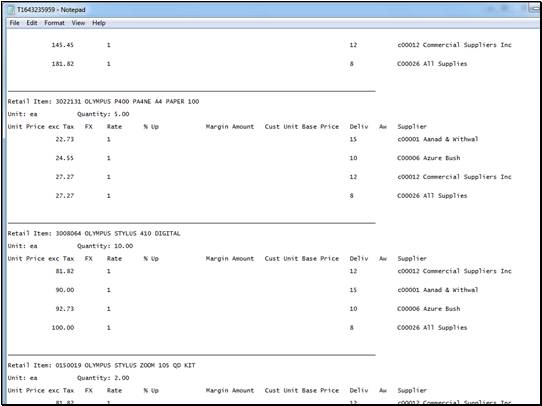Click '% Up' header under STYLUS ZOOM 105 item
This screenshot has height=406, width=542.
click(x=151, y=390)
